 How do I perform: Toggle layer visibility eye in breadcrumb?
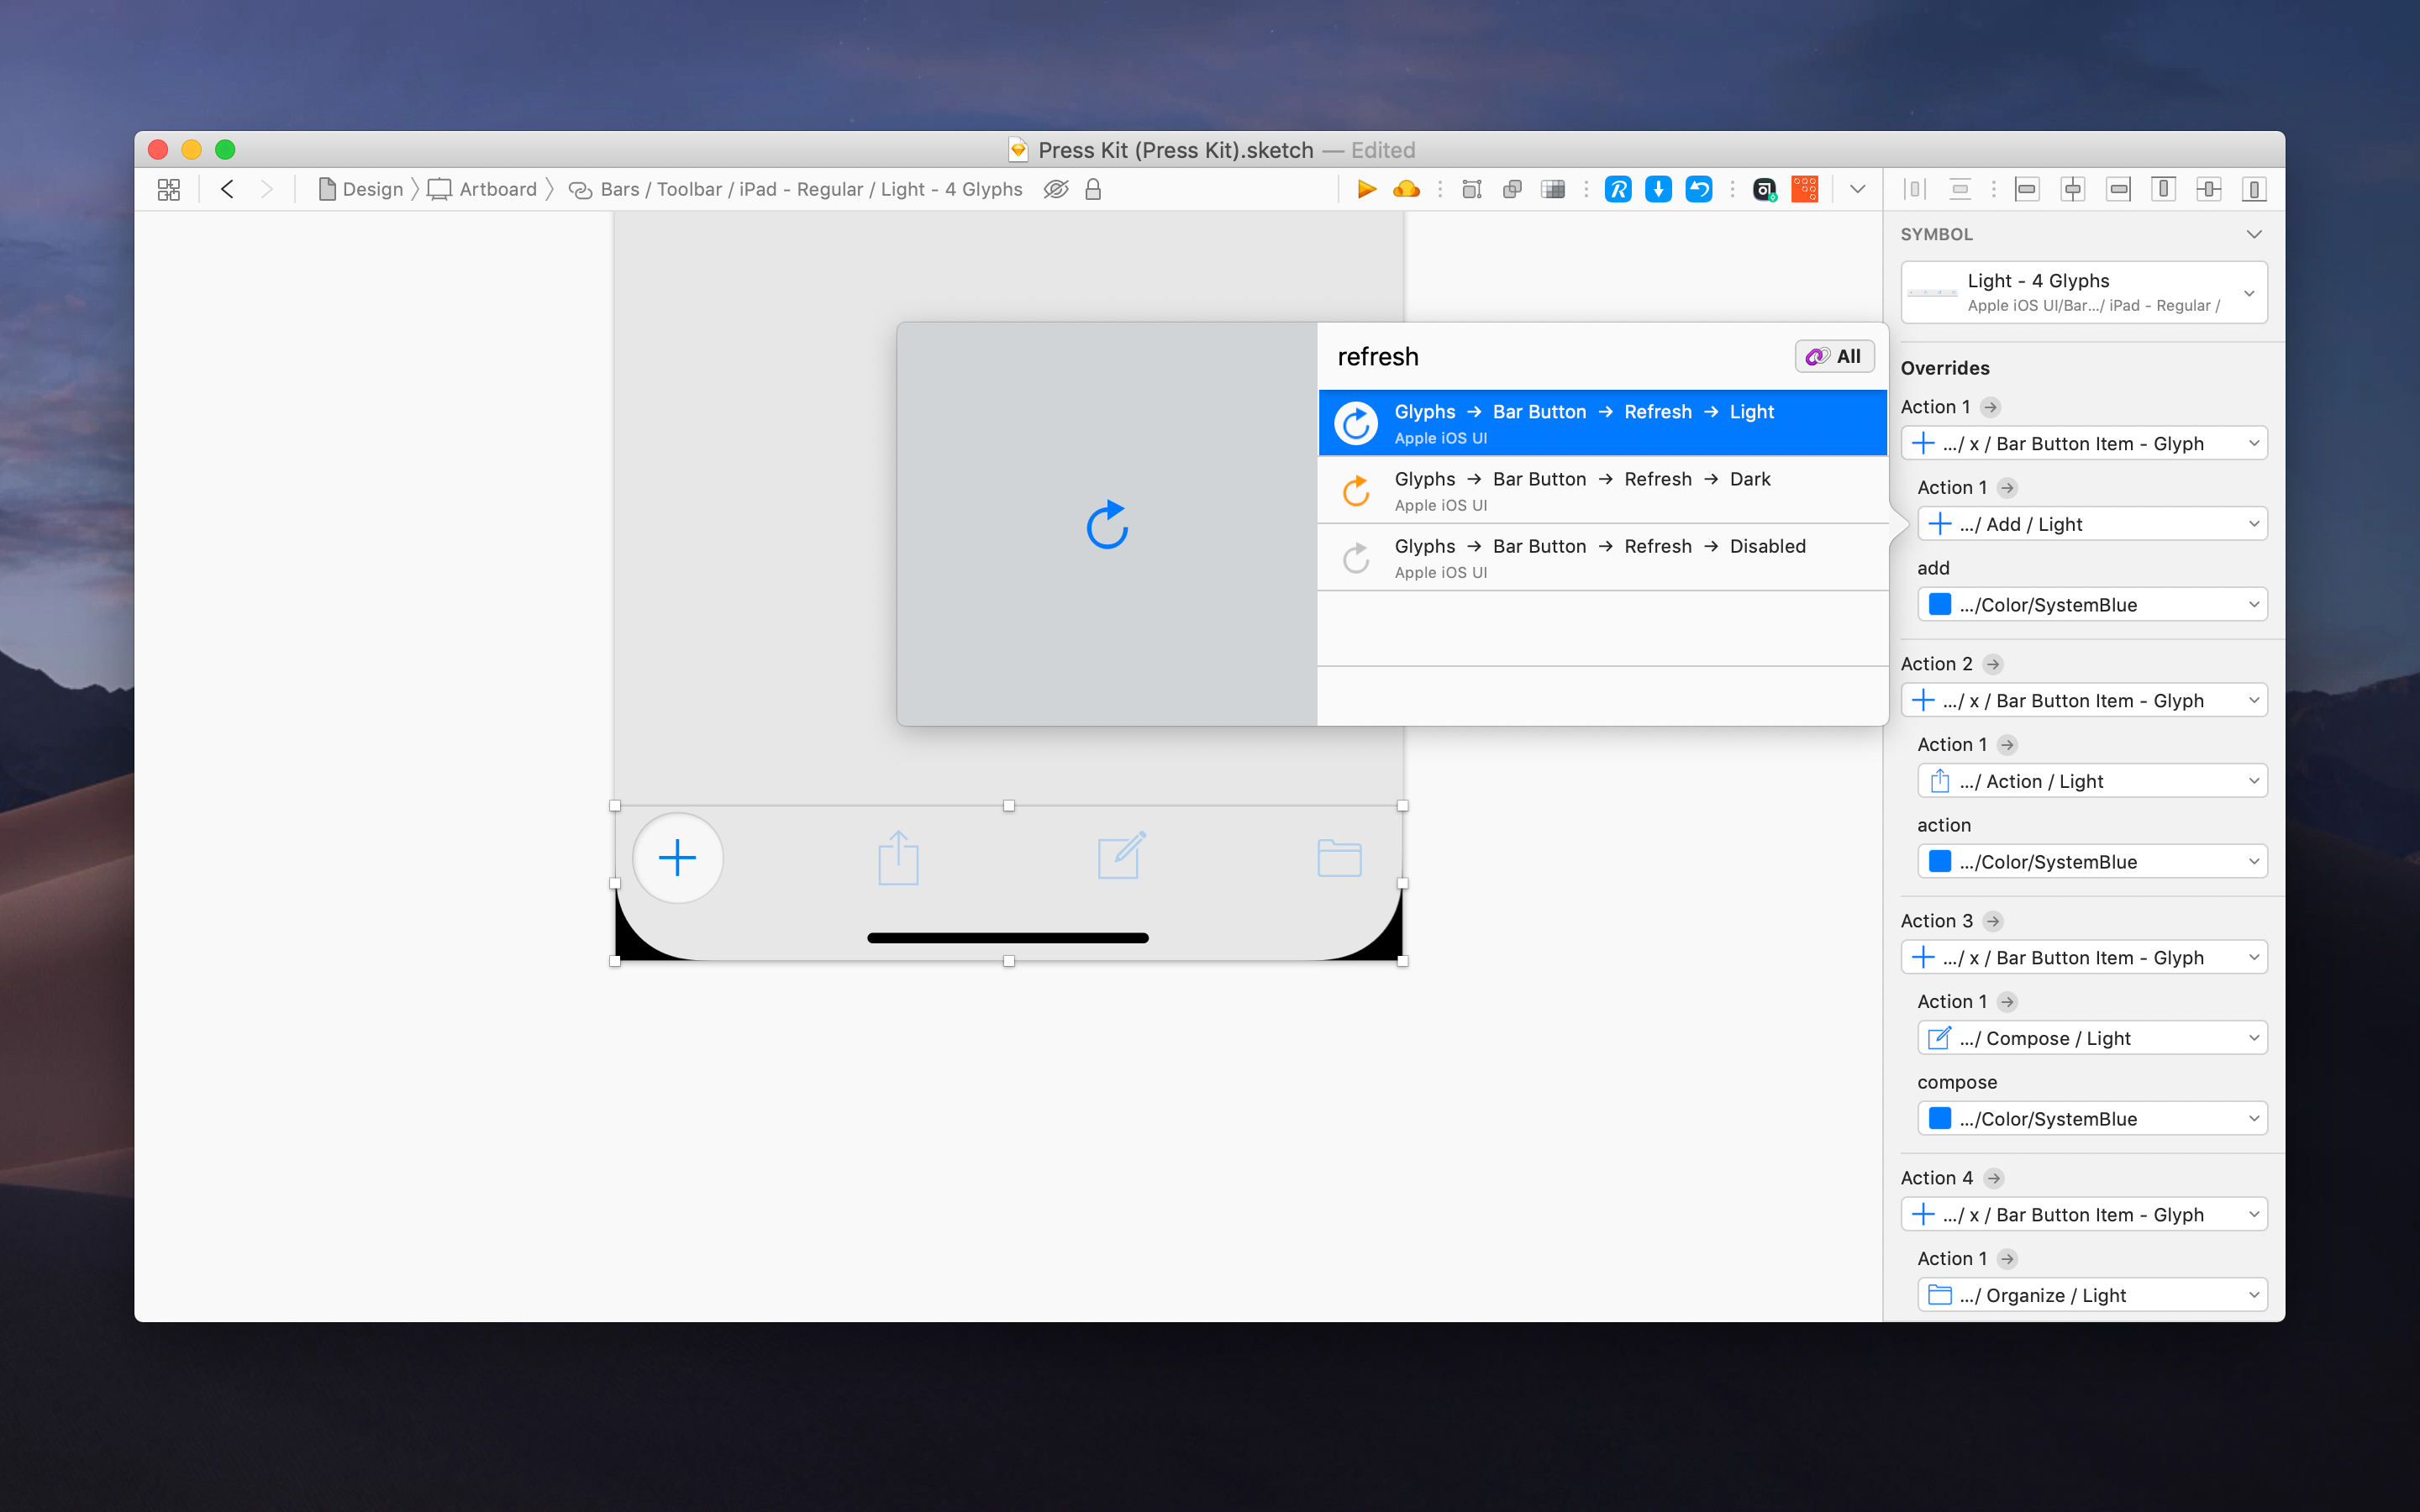(x=1056, y=189)
